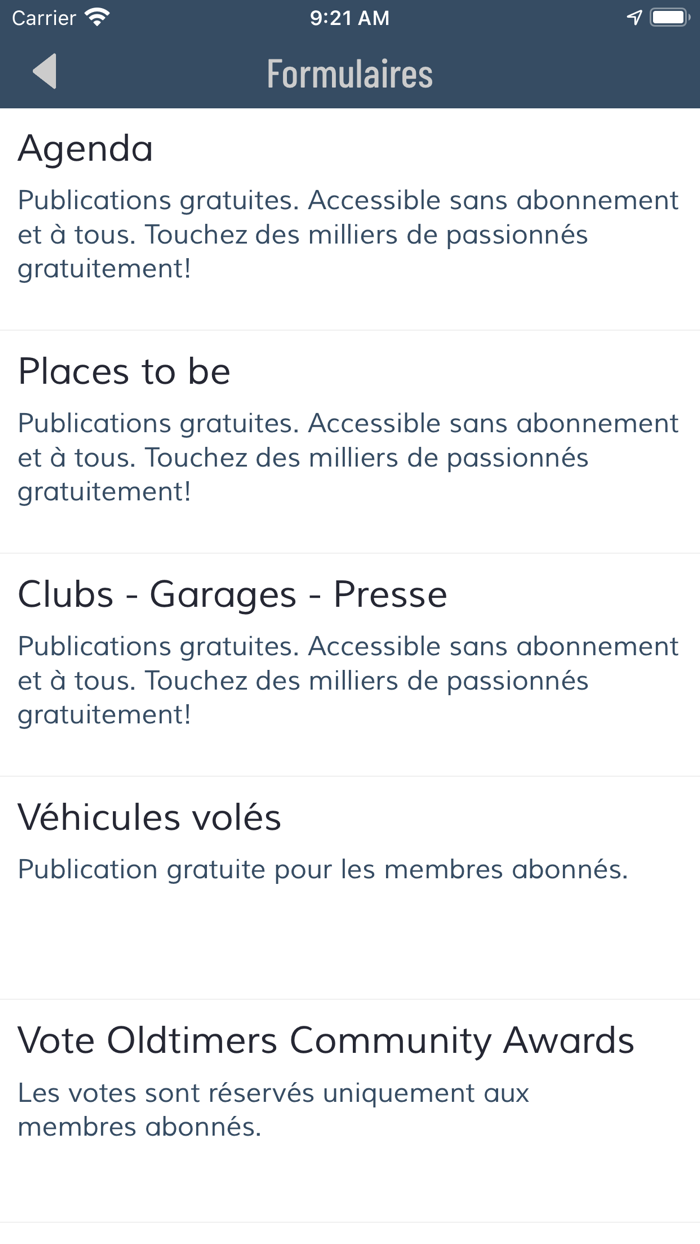The width and height of the screenshot is (700, 1244).
Task: Tap 'Les votes sont réservés' description
Action: click(x=273, y=1110)
